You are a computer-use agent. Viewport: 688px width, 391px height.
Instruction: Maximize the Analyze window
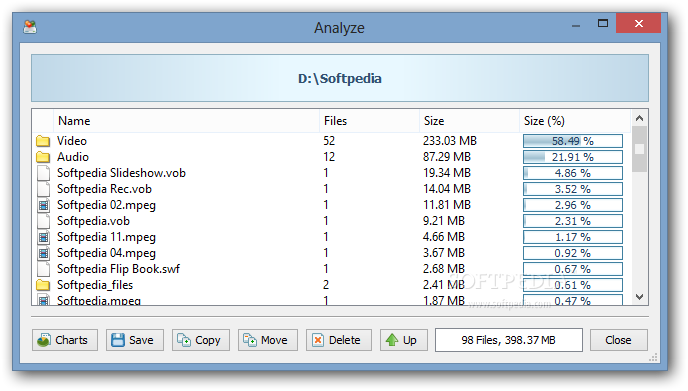[x=603, y=23]
